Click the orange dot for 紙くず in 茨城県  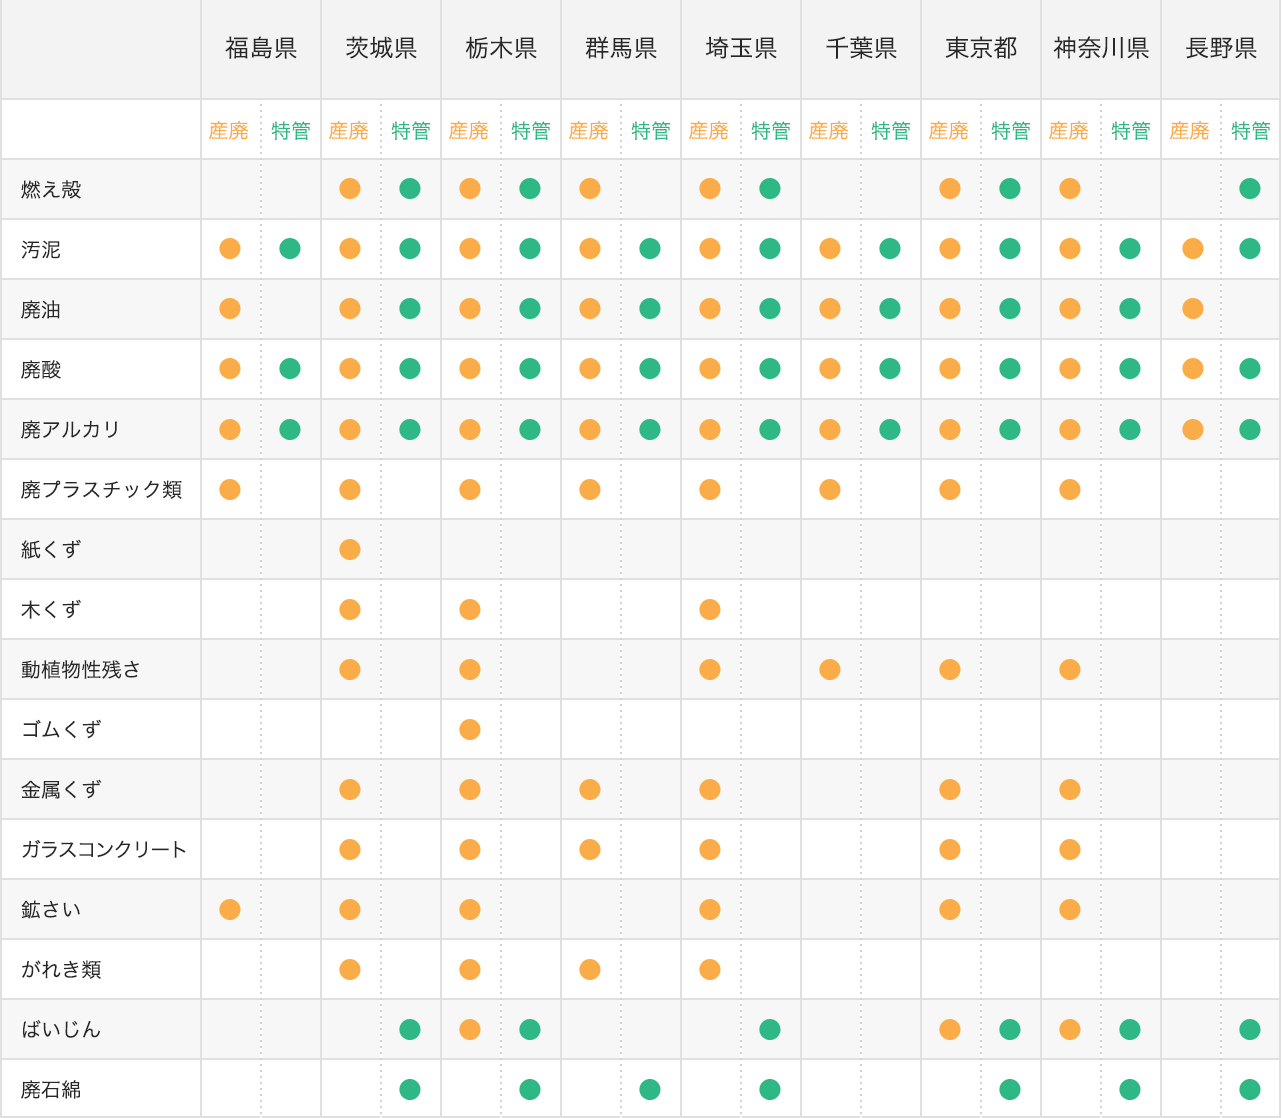[350, 549]
